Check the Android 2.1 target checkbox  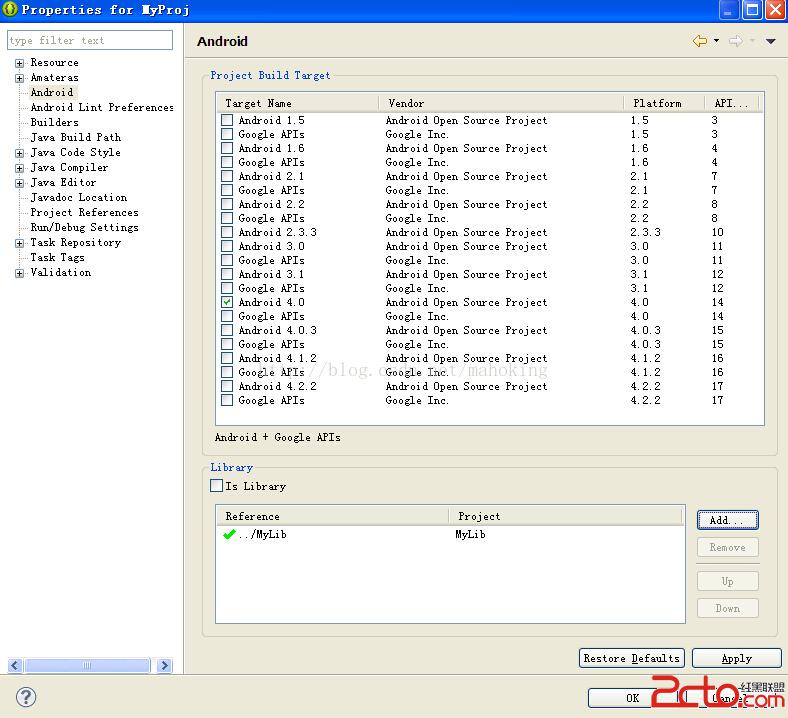pos(227,176)
